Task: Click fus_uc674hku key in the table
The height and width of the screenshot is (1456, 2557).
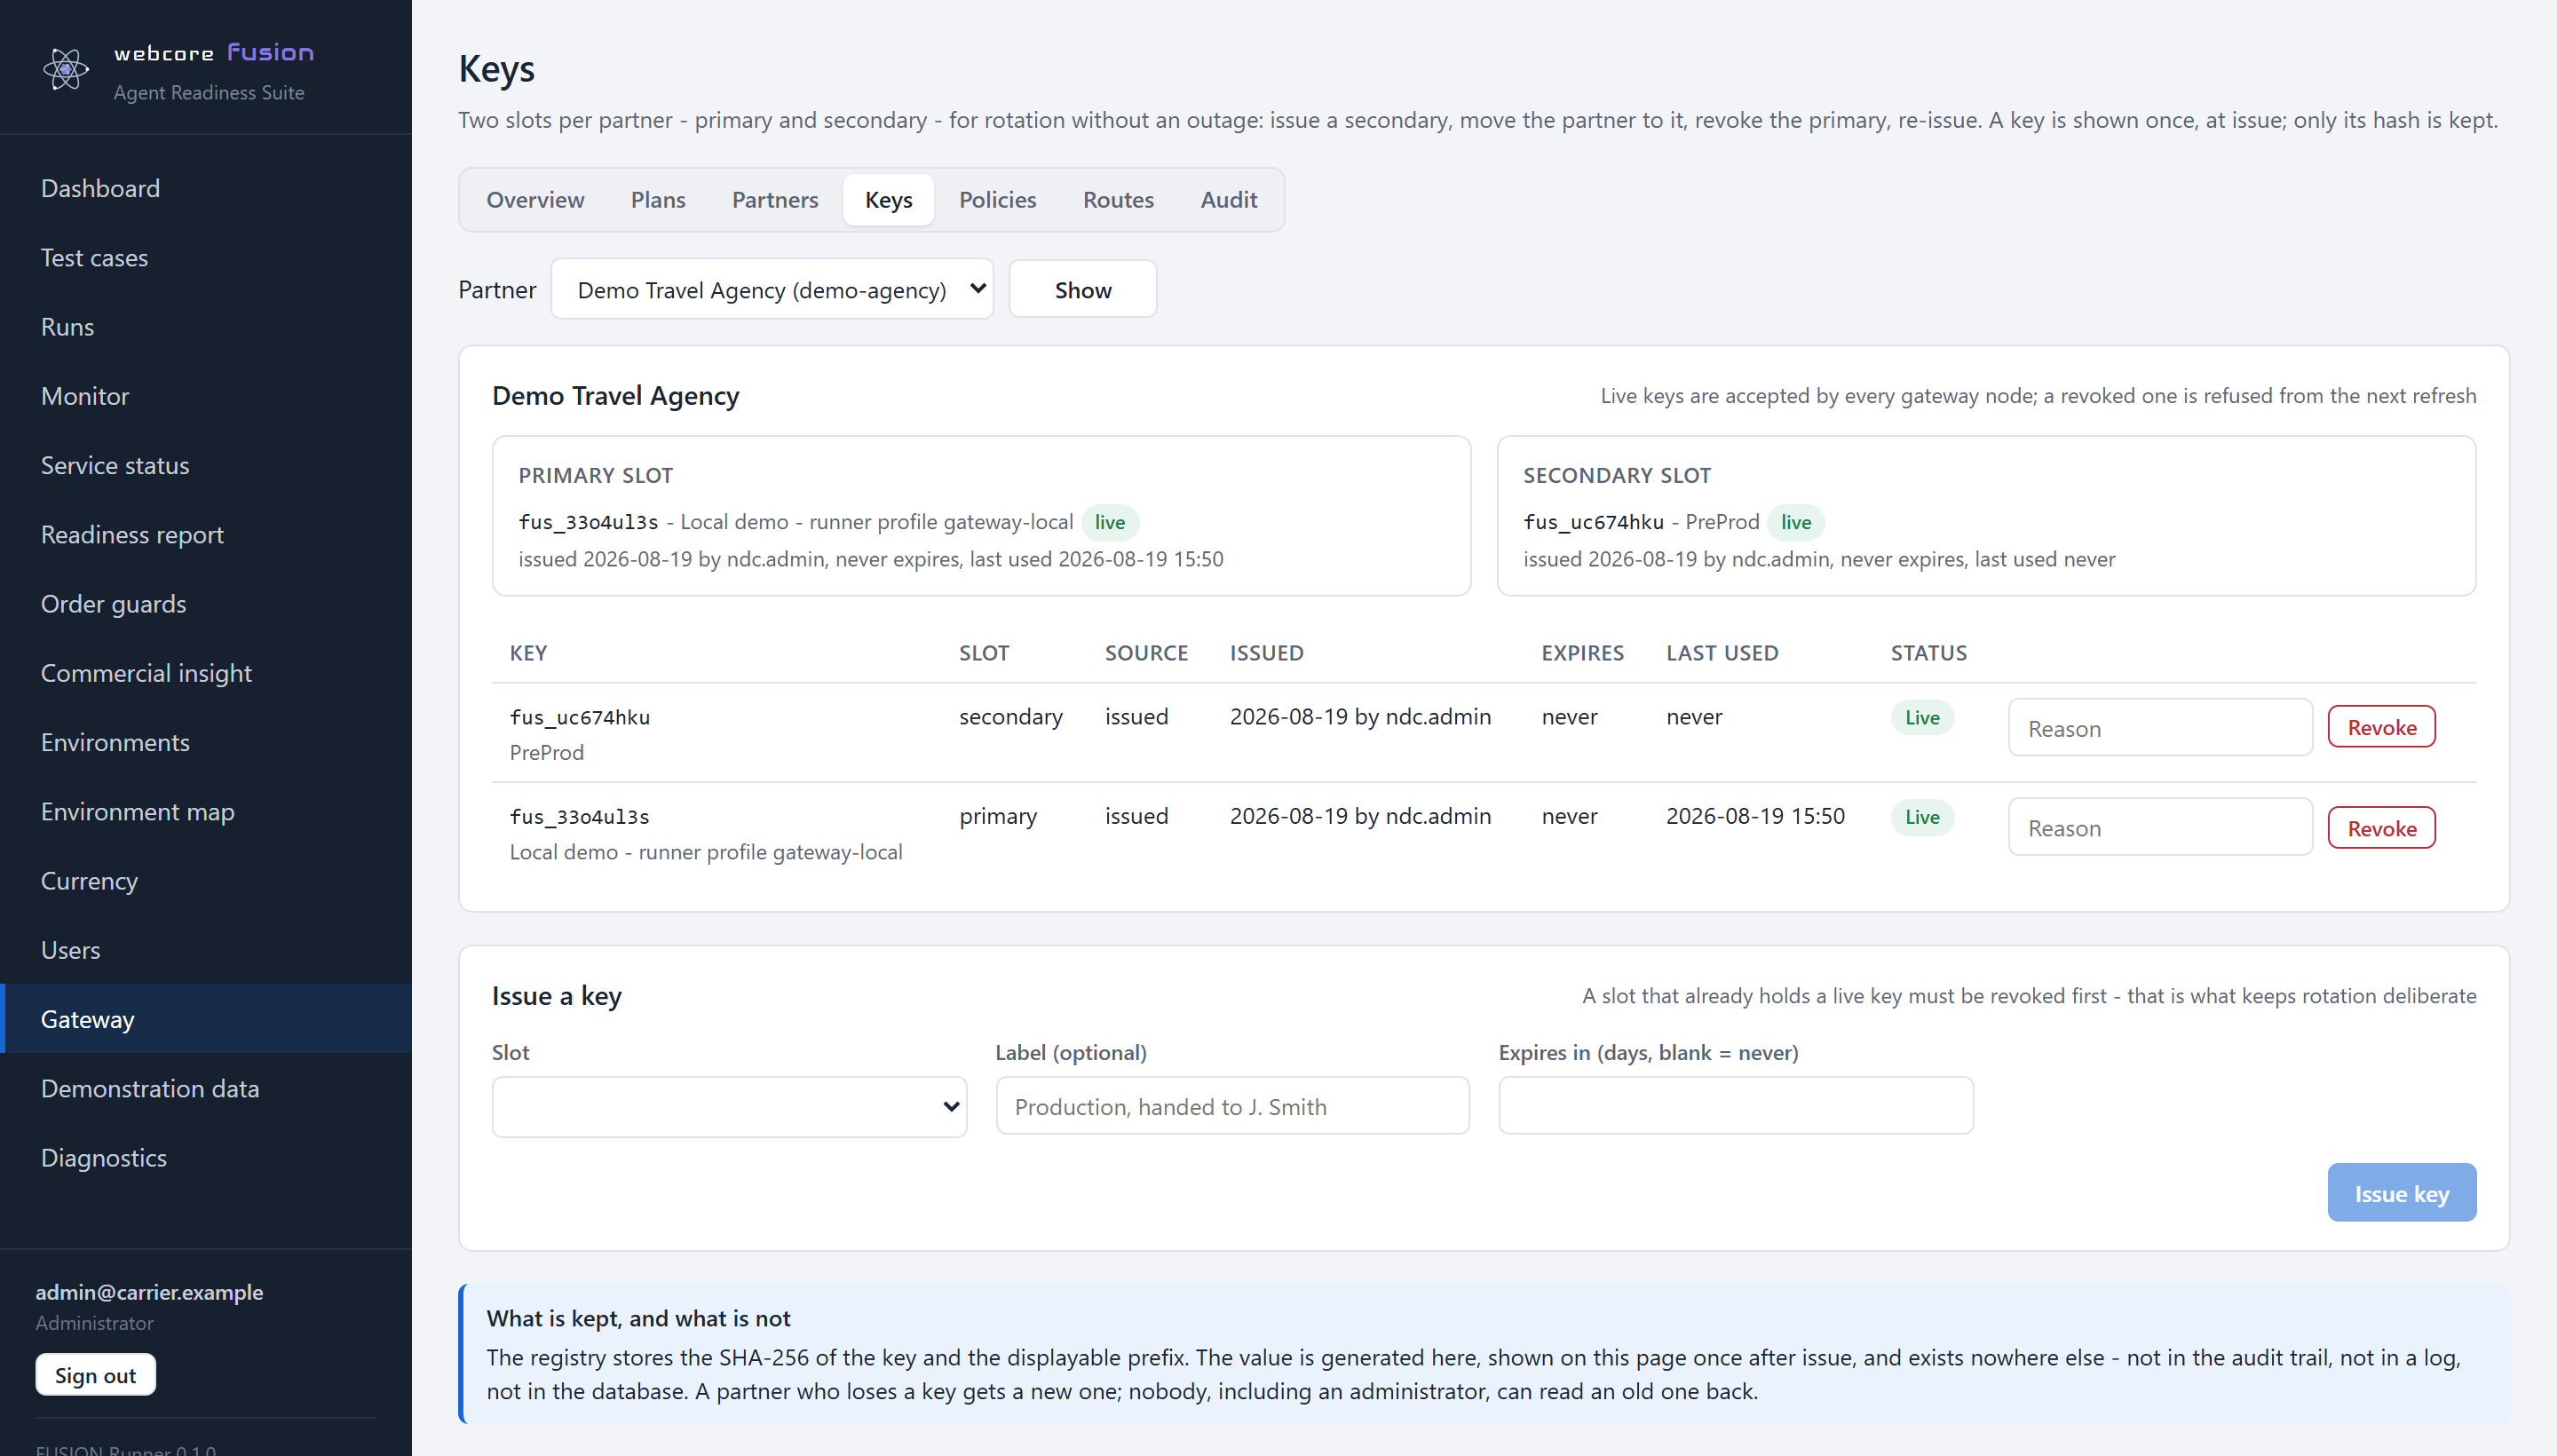Action: pos(579,717)
